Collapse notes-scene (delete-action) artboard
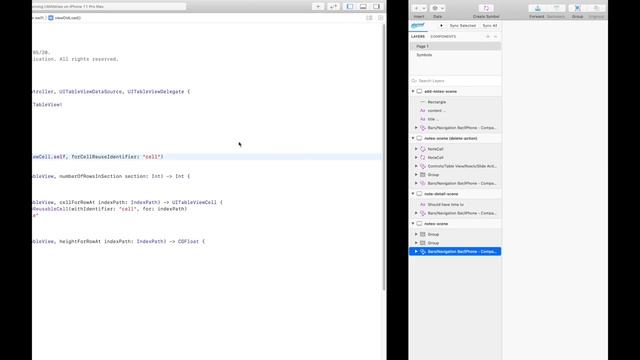The height and width of the screenshot is (360, 640). [413, 138]
